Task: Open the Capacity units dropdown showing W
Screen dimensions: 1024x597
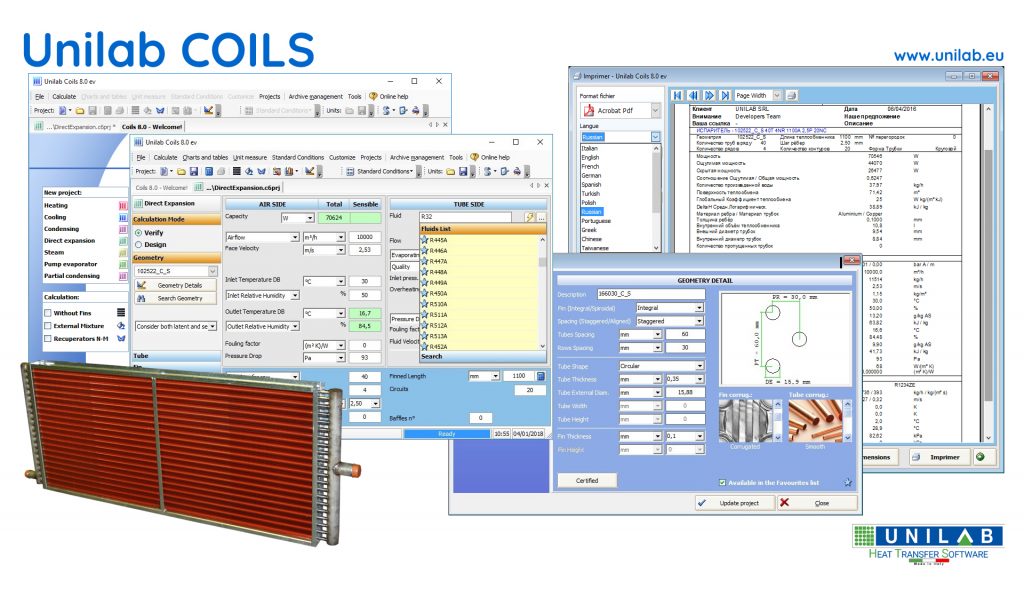Action: (311, 216)
